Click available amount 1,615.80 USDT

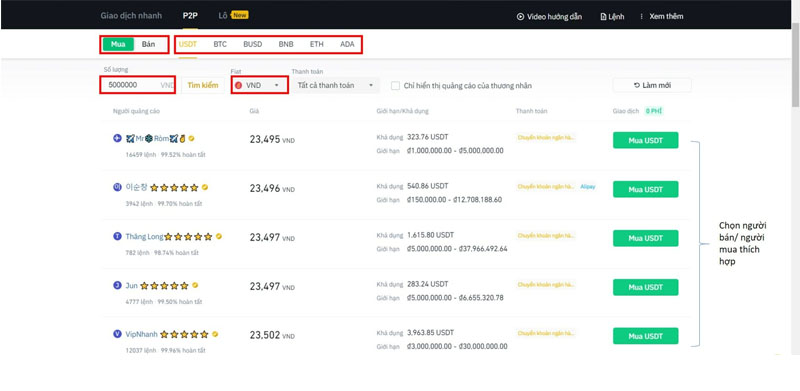click(x=431, y=235)
